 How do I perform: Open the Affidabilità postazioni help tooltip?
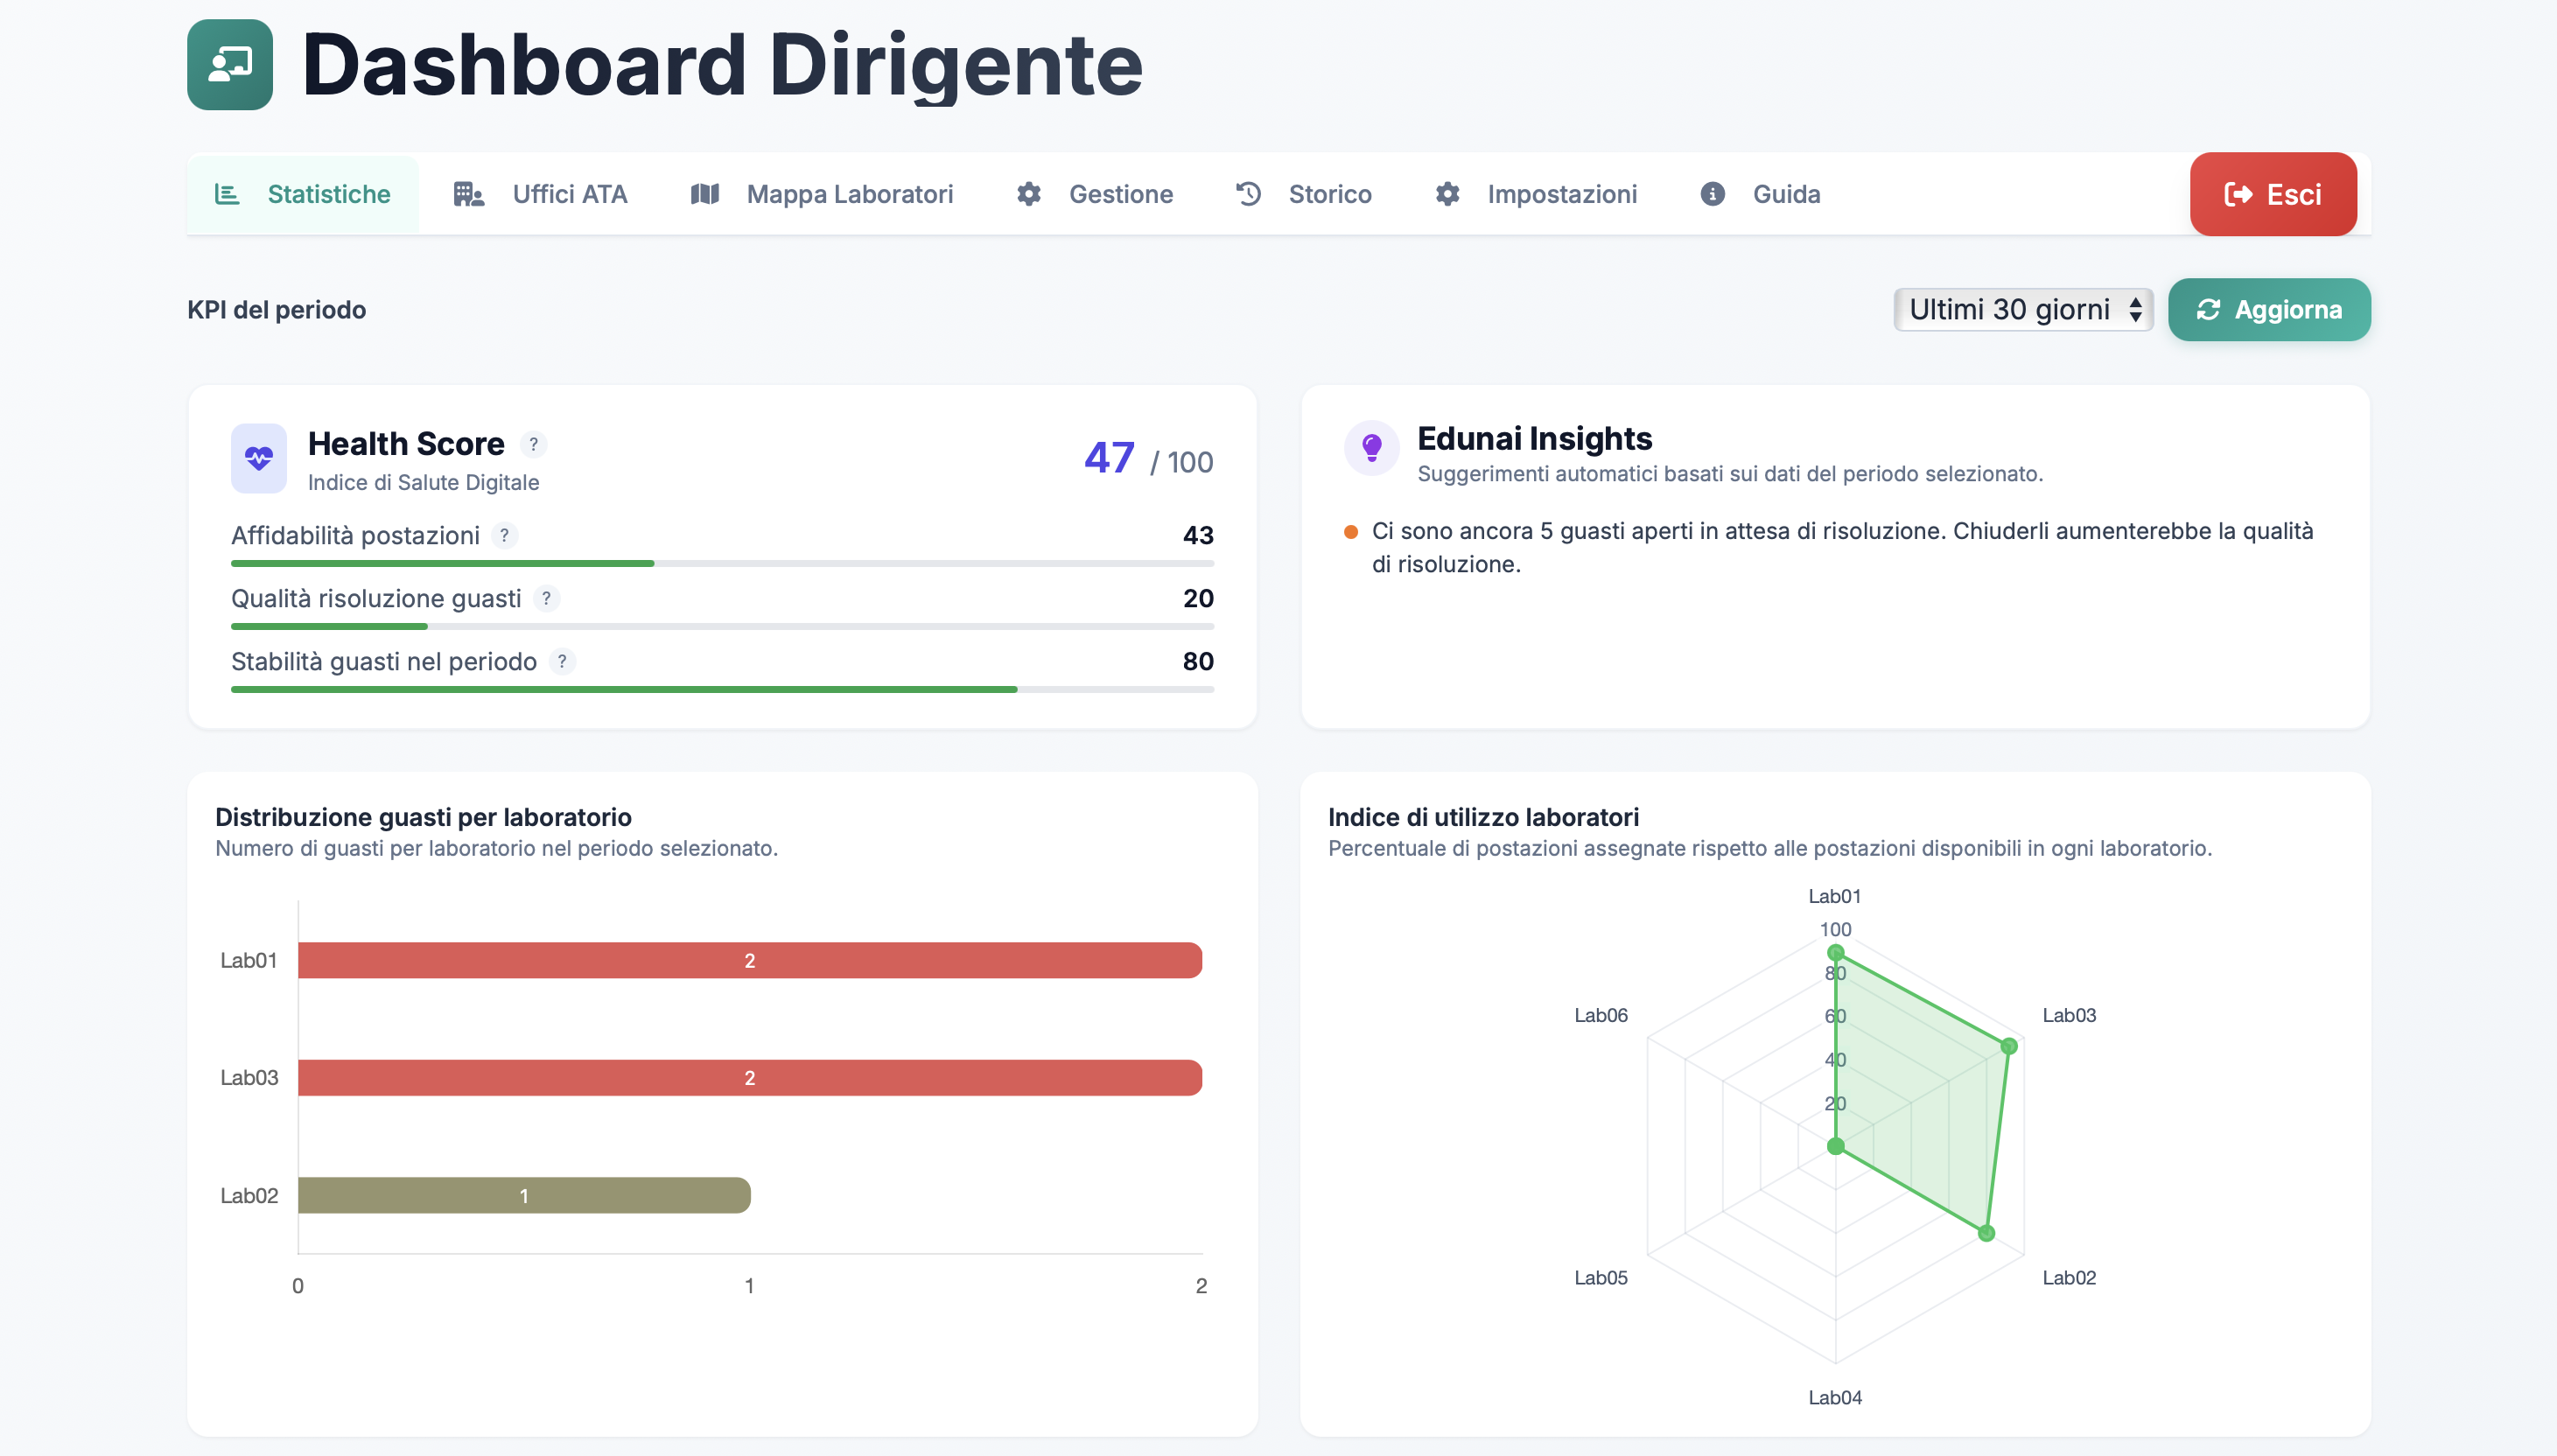(505, 536)
